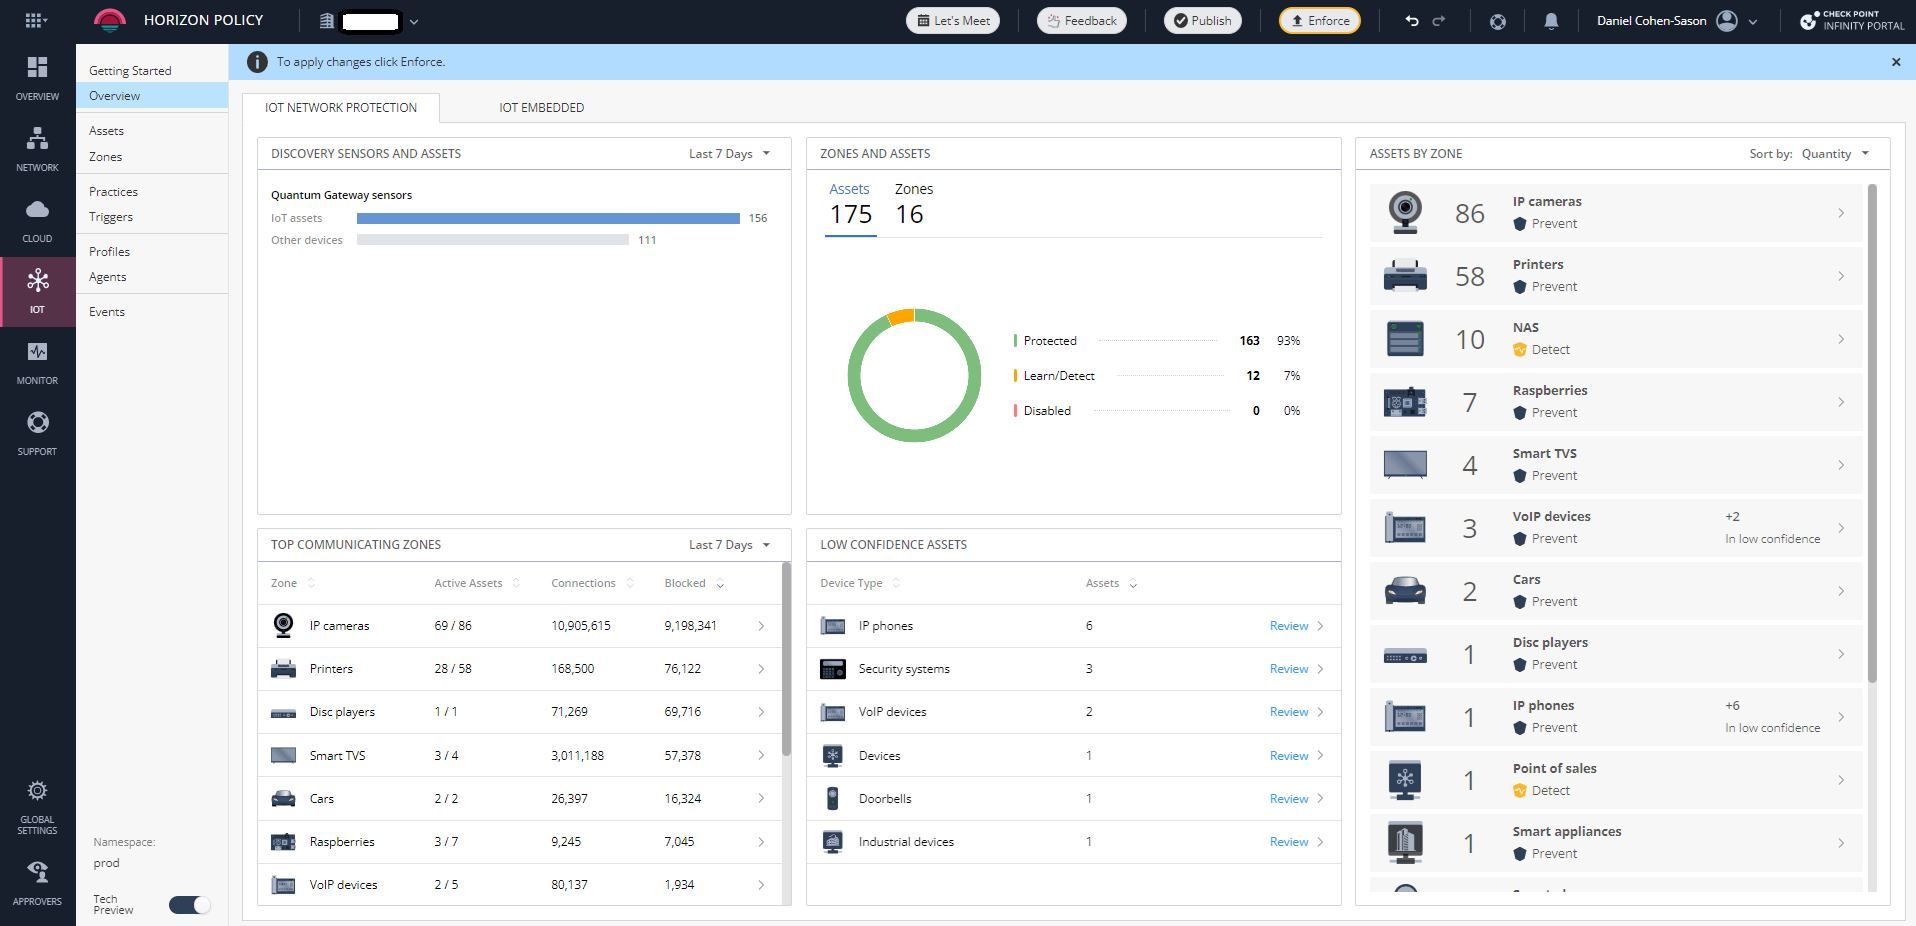Click the Security systems icon in Low Confidence Assets
The height and width of the screenshot is (926, 1916).
pos(832,669)
